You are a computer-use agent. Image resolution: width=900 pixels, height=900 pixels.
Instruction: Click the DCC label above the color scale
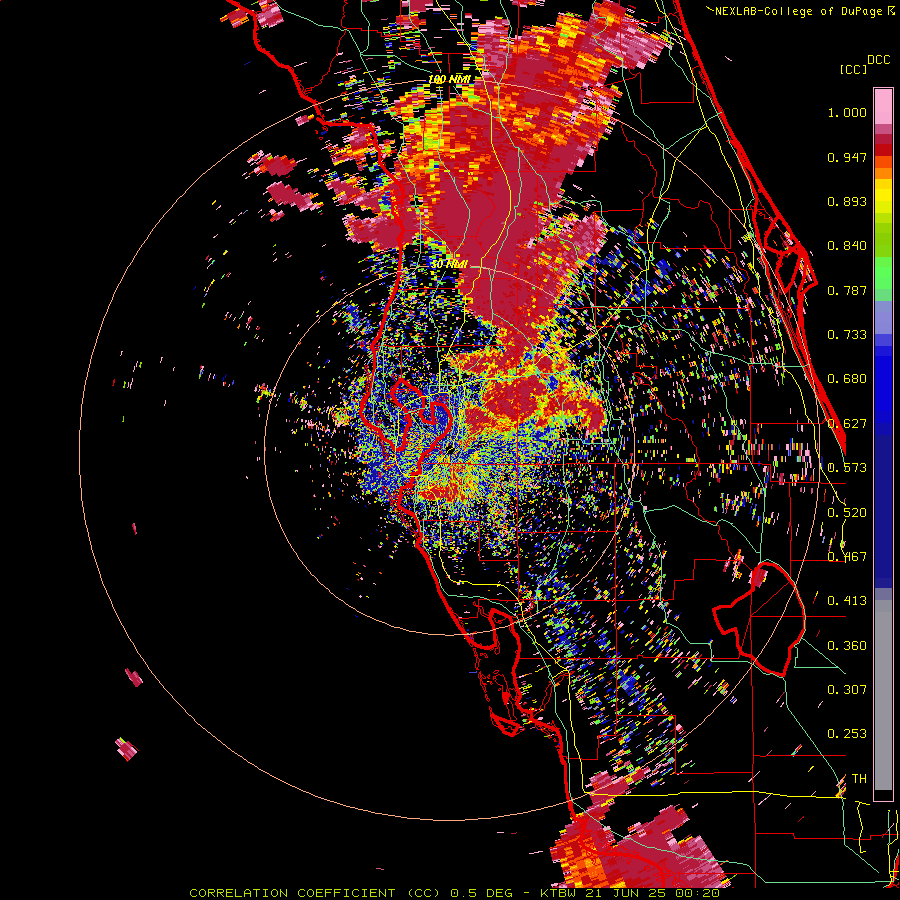tap(878, 60)
